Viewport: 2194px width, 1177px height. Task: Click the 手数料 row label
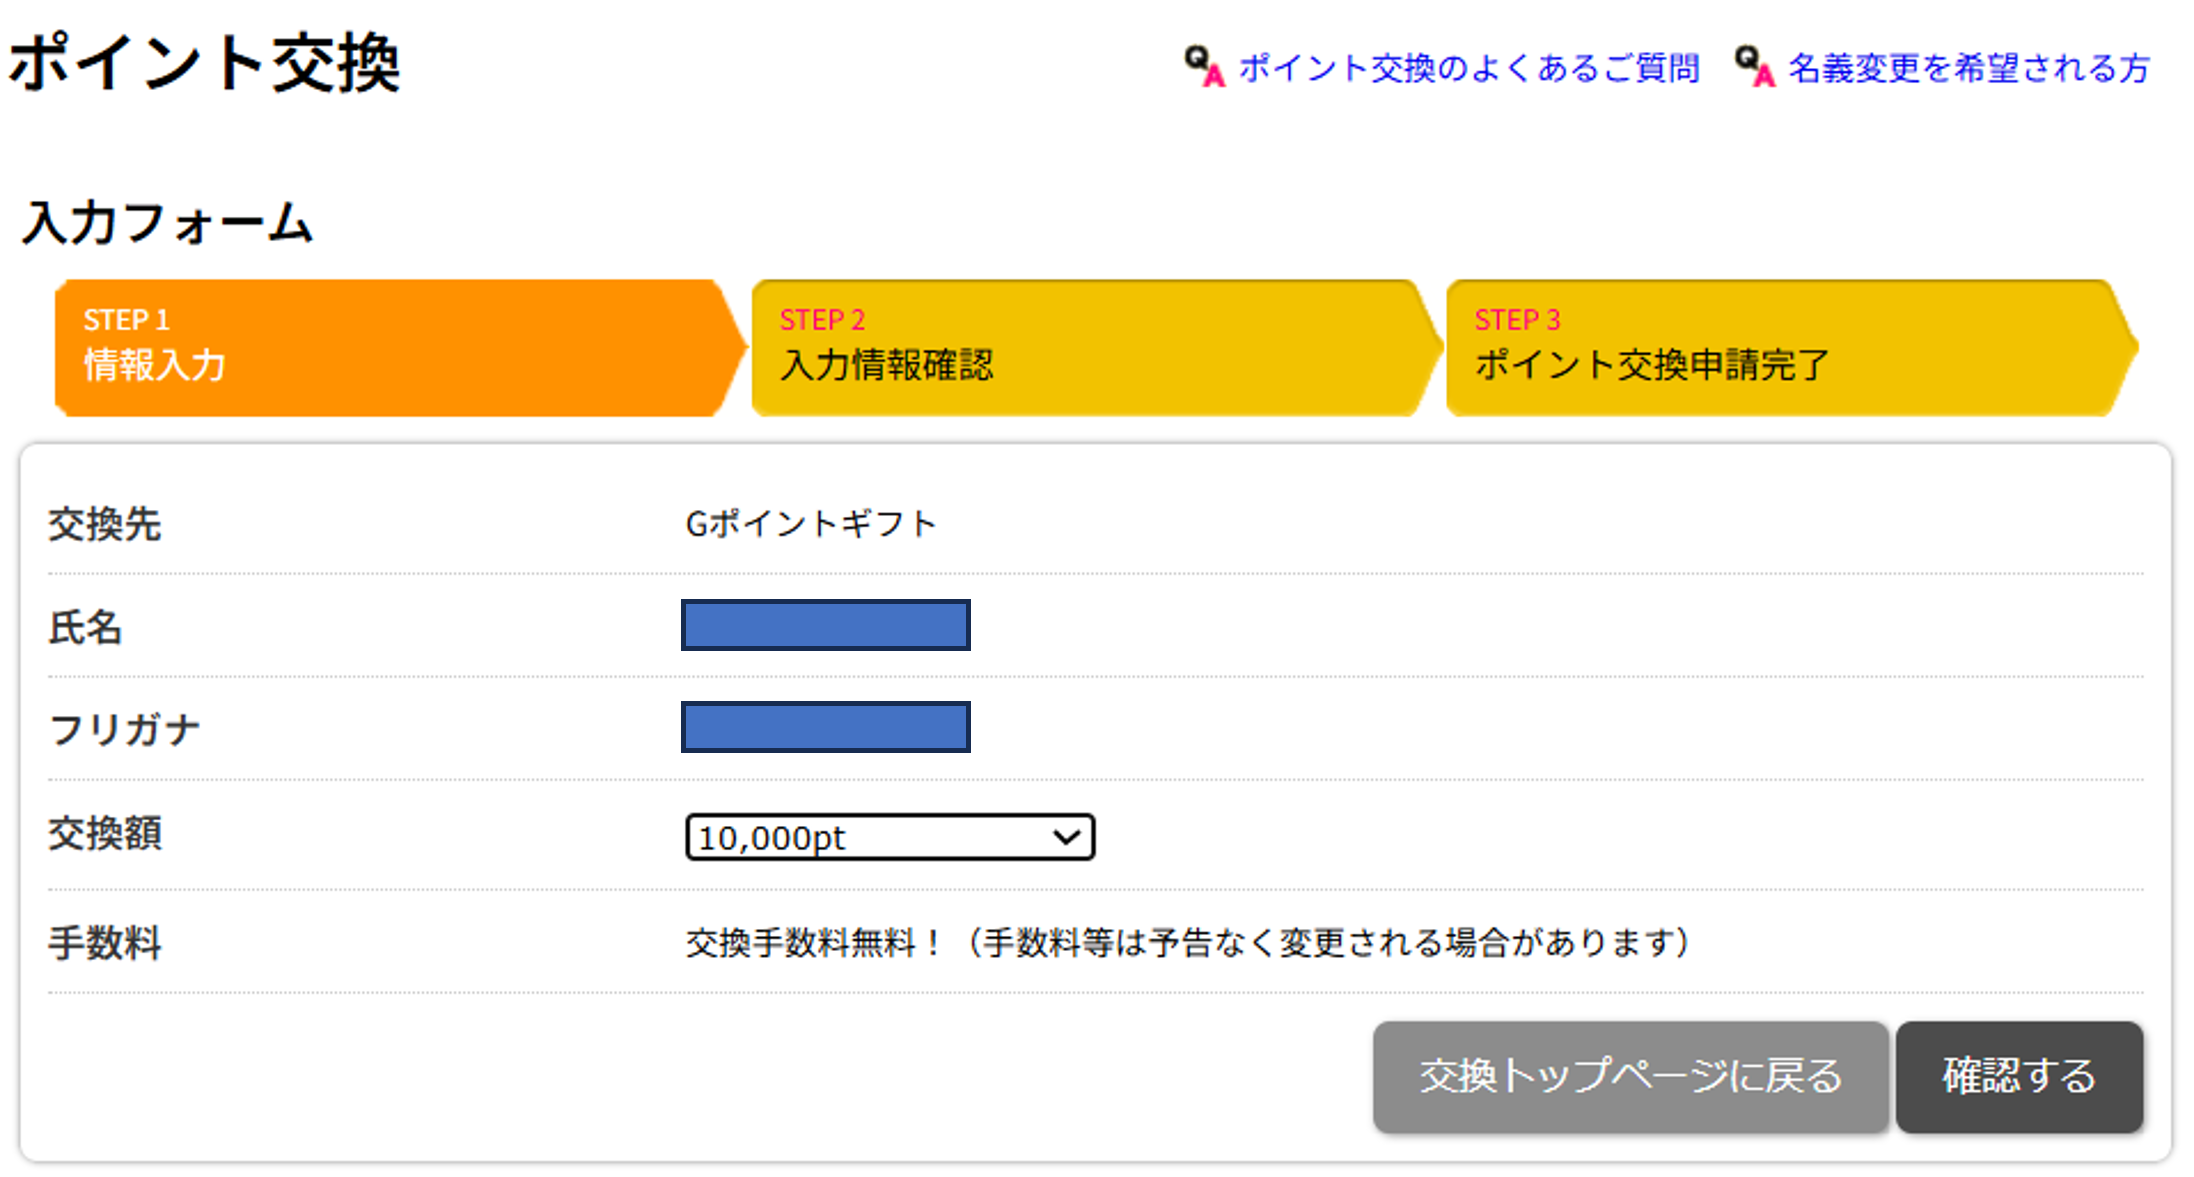[105, 942]
